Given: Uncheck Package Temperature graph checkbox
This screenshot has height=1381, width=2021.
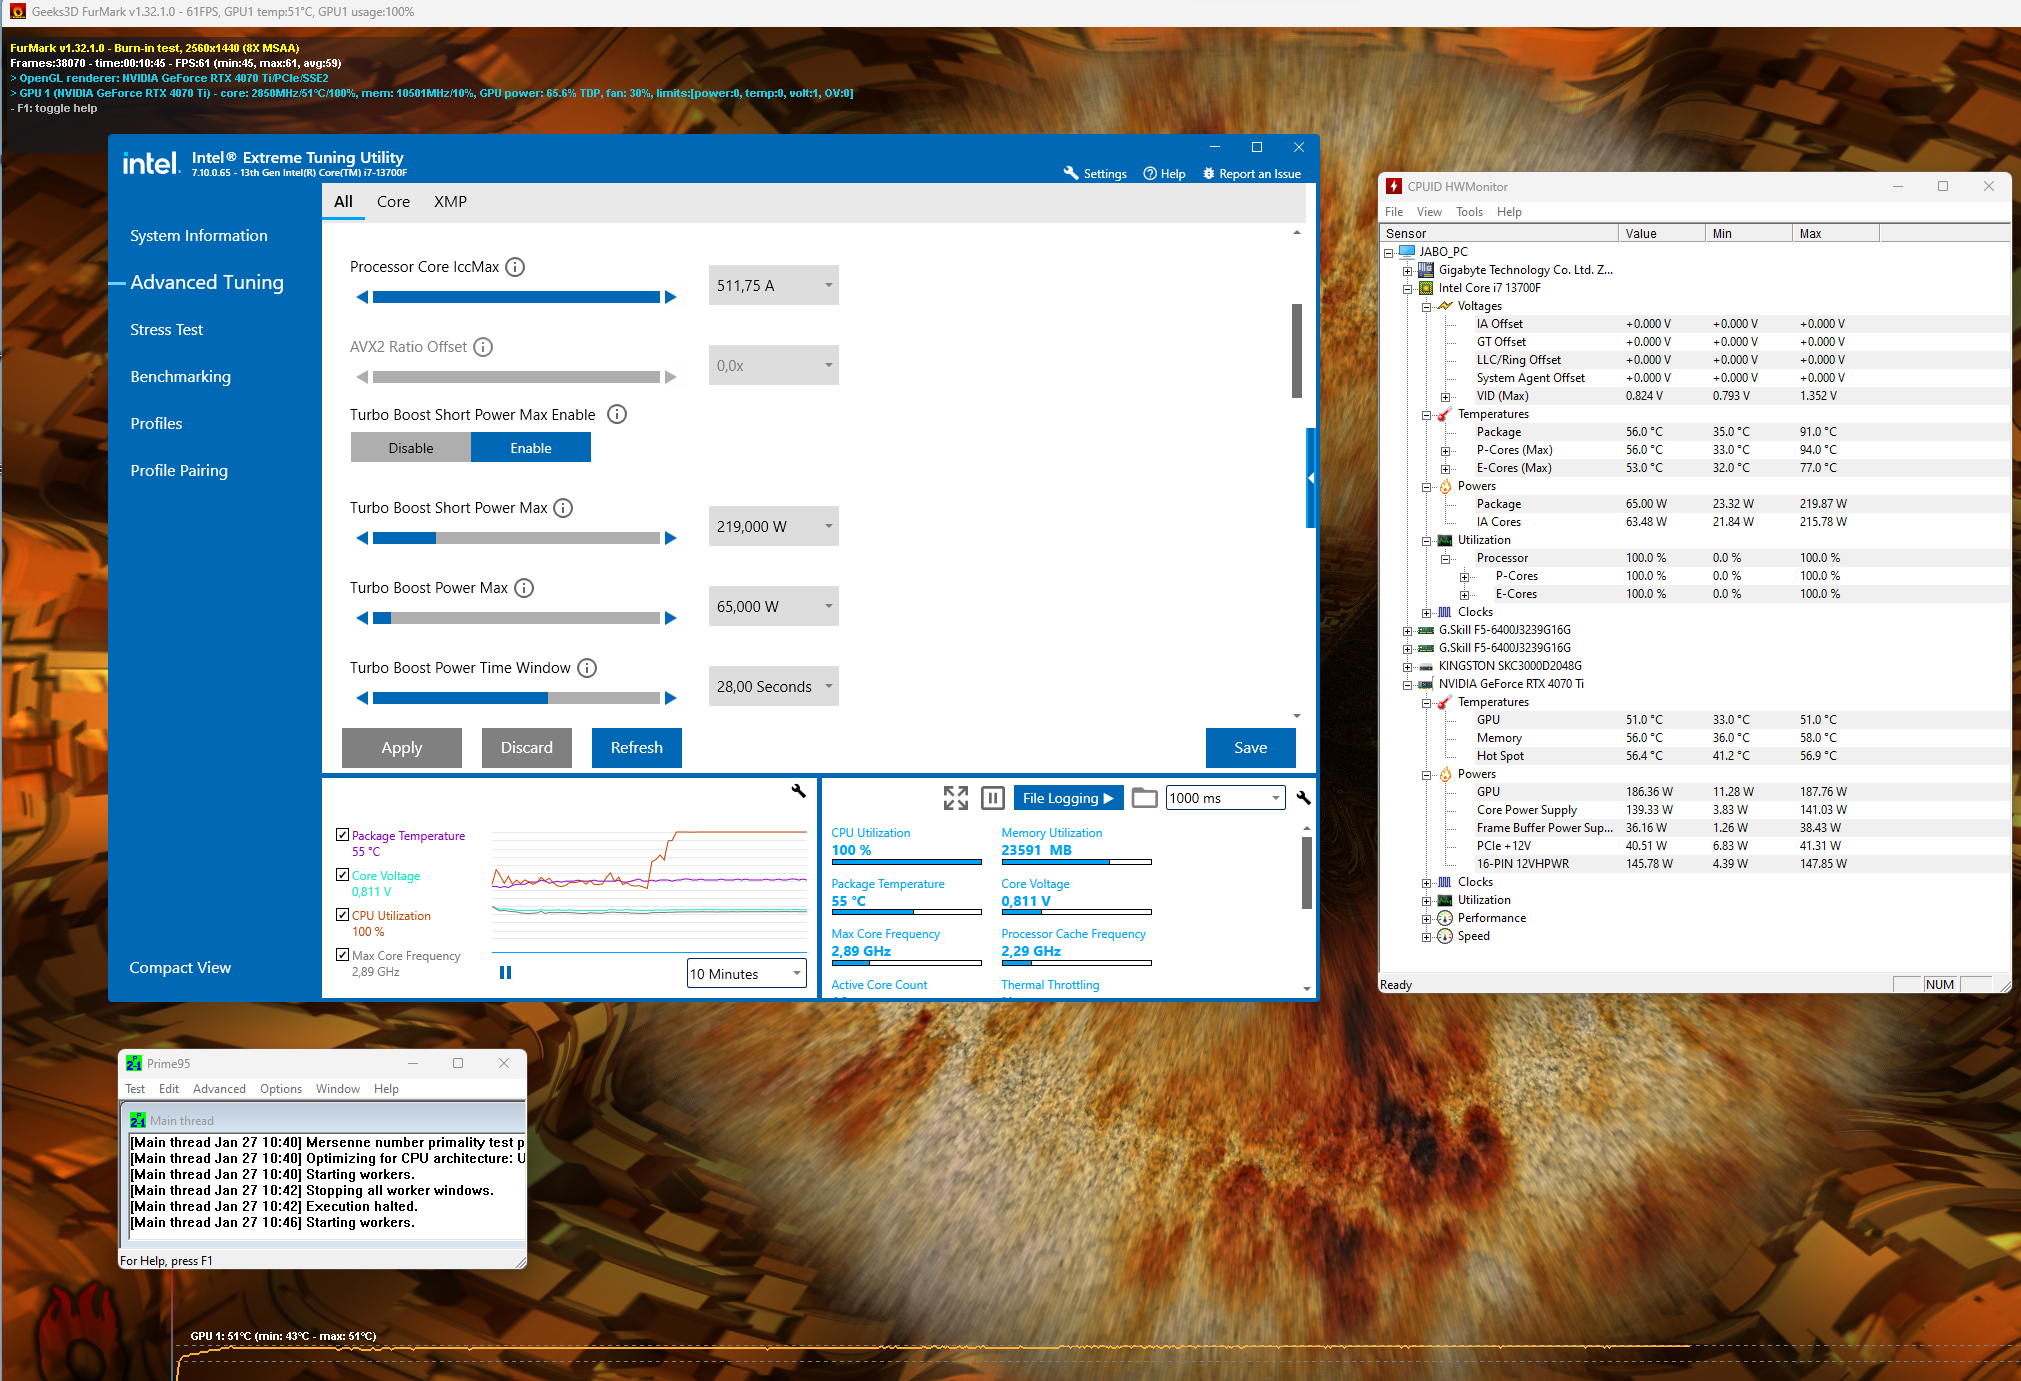Looking at the screenshot, I should pyautogui.click(x=343, y=835).
